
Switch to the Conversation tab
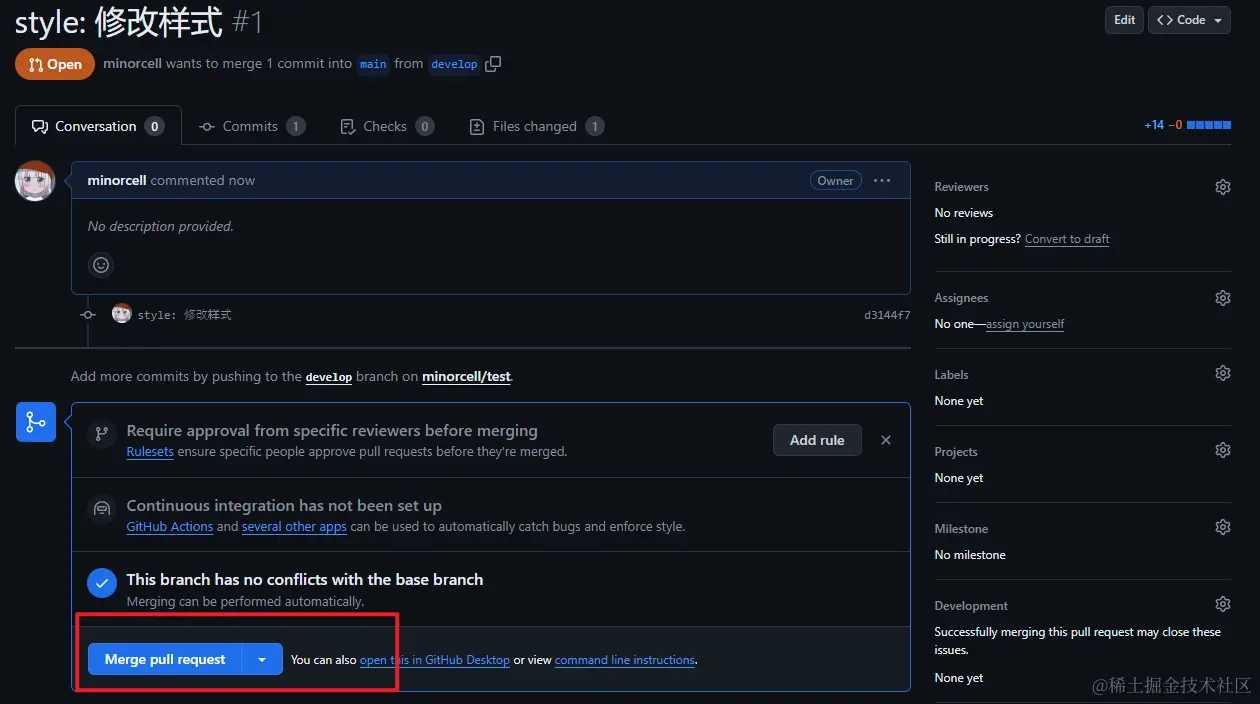click(x=98, y=126)
